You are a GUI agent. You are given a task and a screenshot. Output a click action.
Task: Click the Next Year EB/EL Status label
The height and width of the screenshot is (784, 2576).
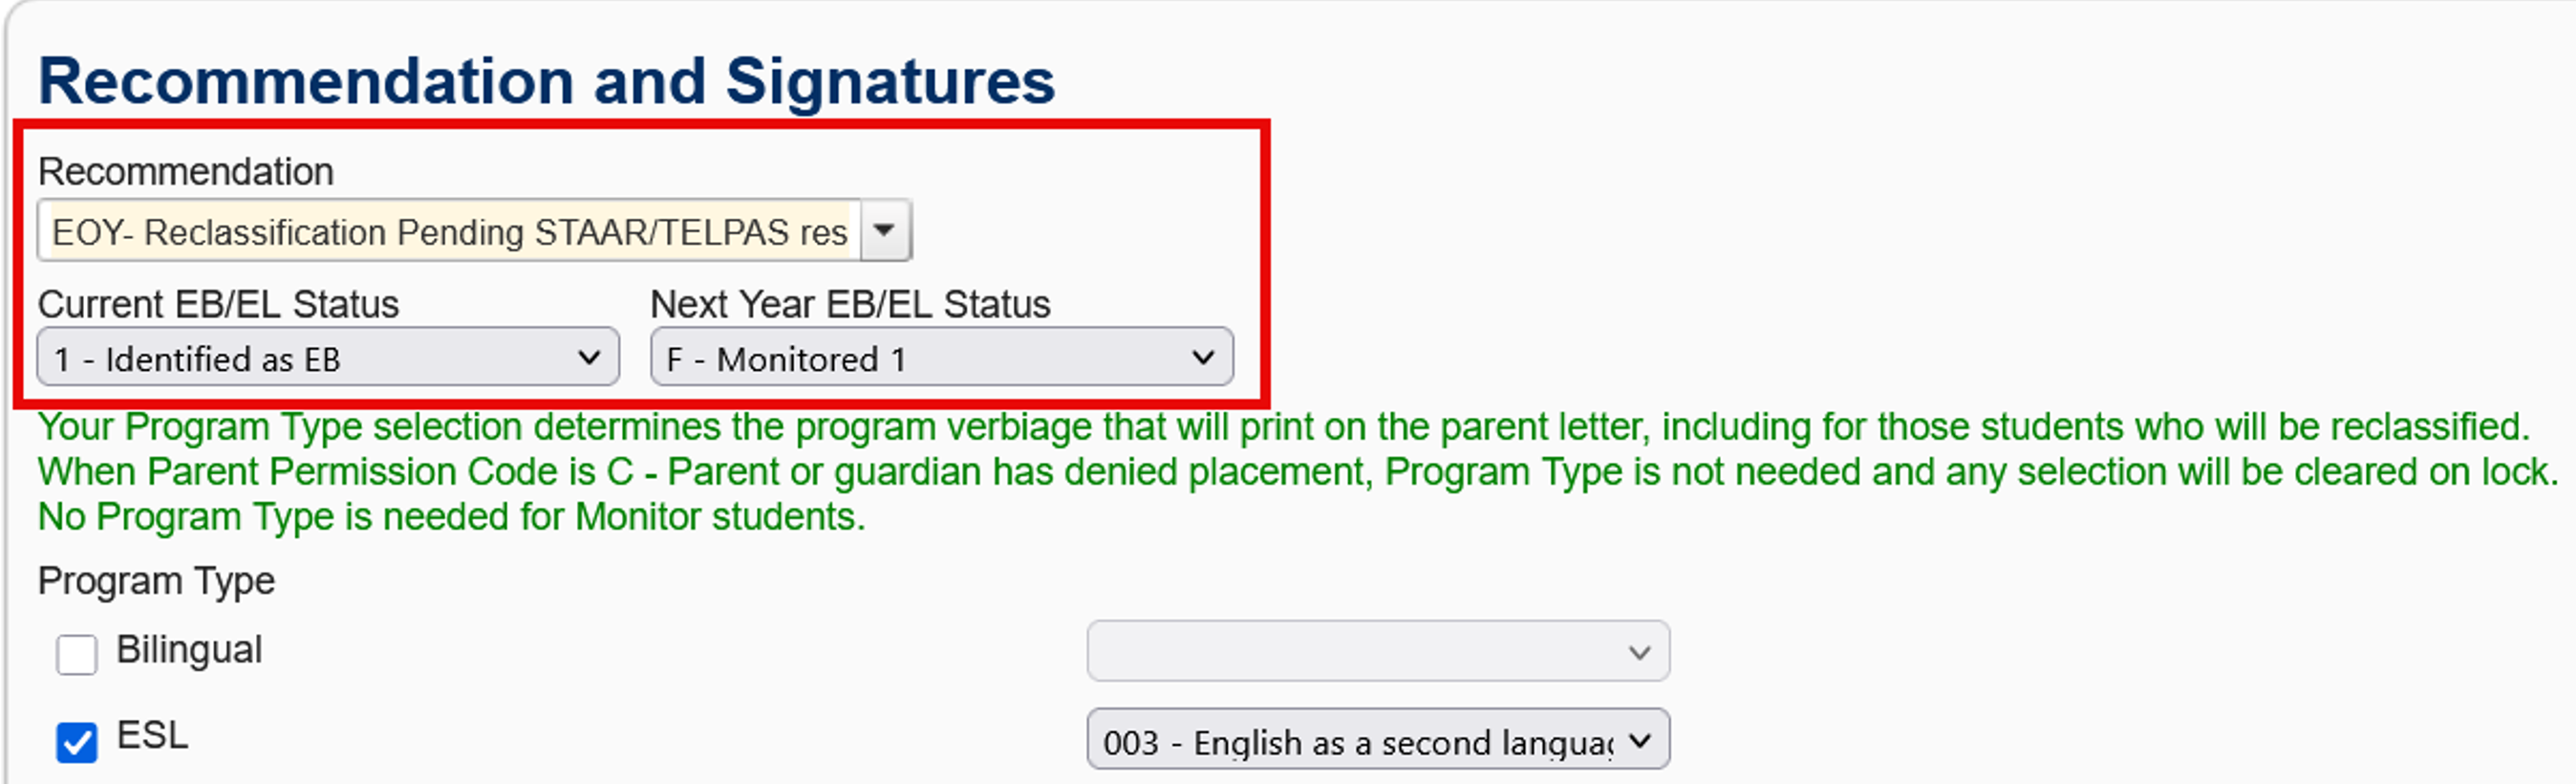tap(850, 304)
